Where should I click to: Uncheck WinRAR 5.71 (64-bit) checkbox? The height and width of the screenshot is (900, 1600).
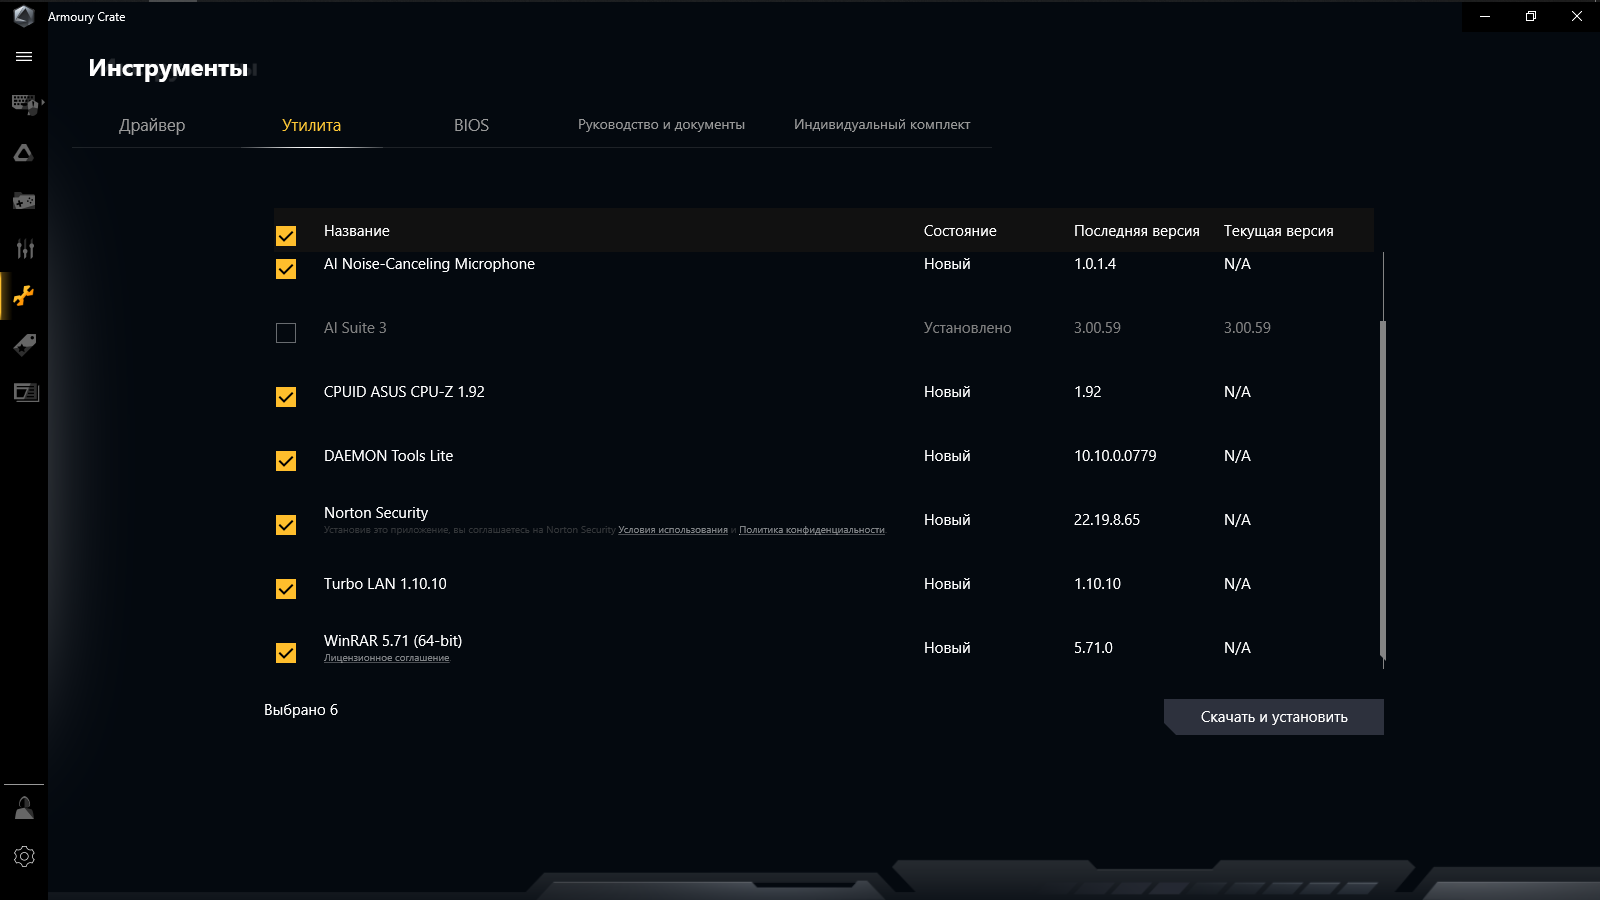pos(286,653)
